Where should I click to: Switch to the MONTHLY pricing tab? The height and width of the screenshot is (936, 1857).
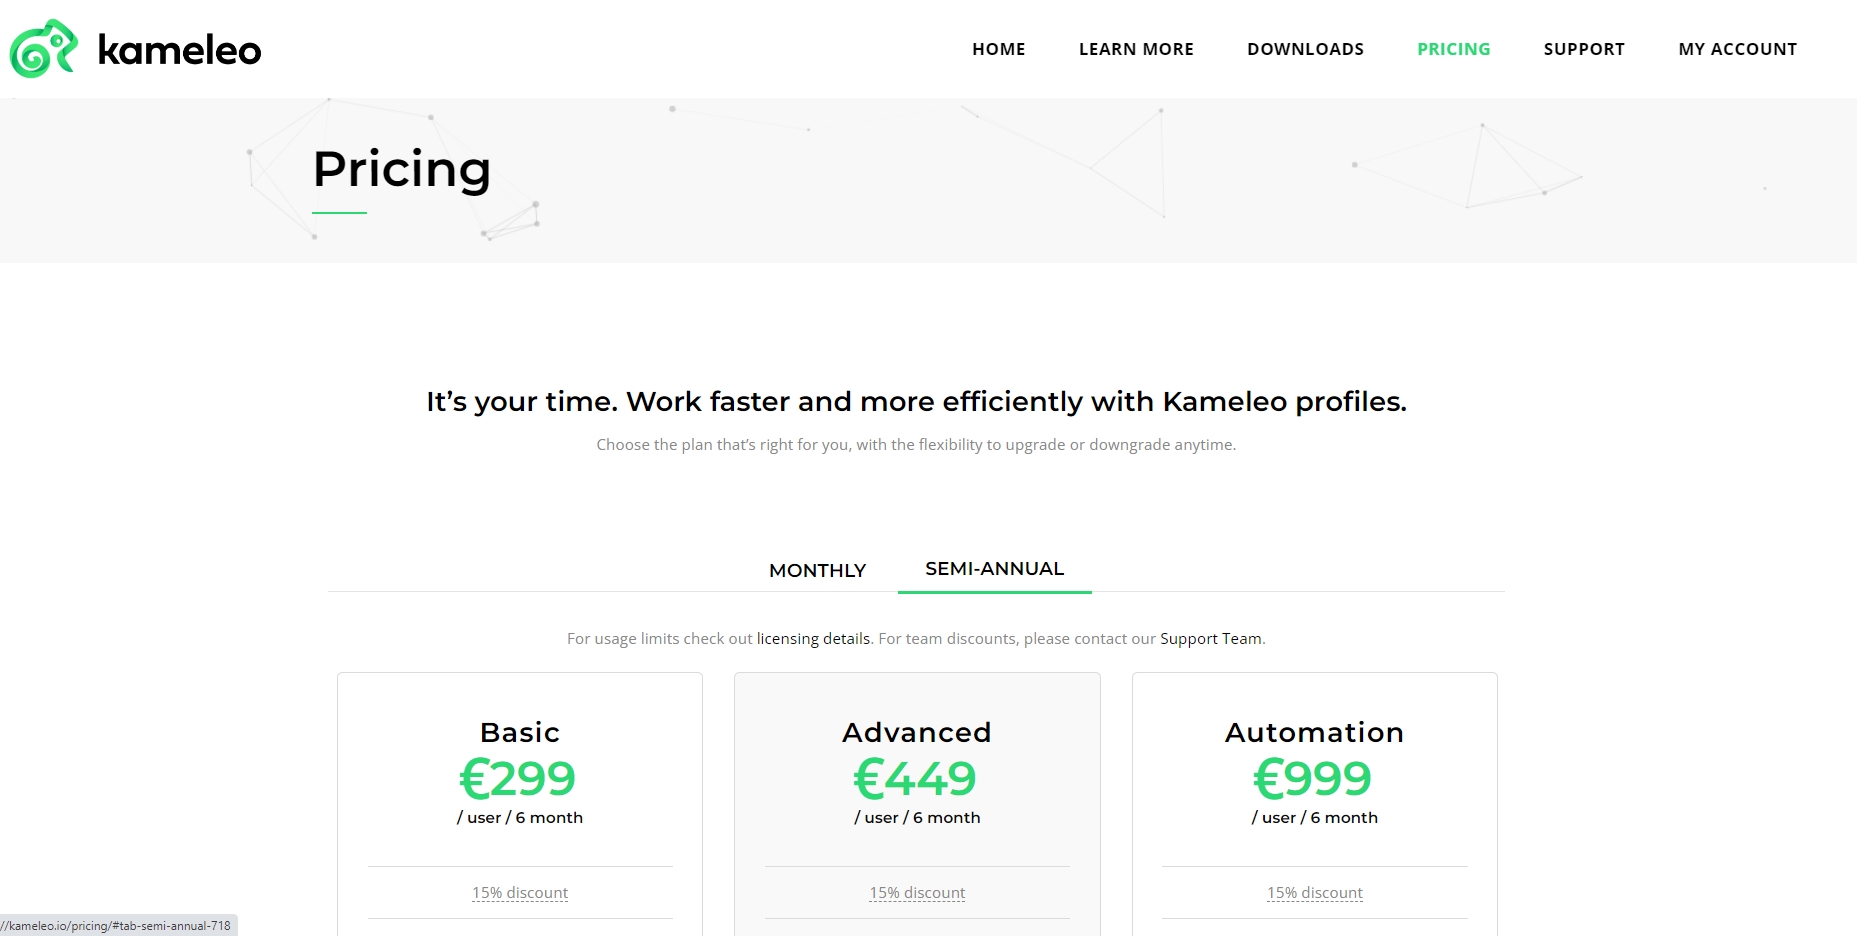[x=817, y=570]
